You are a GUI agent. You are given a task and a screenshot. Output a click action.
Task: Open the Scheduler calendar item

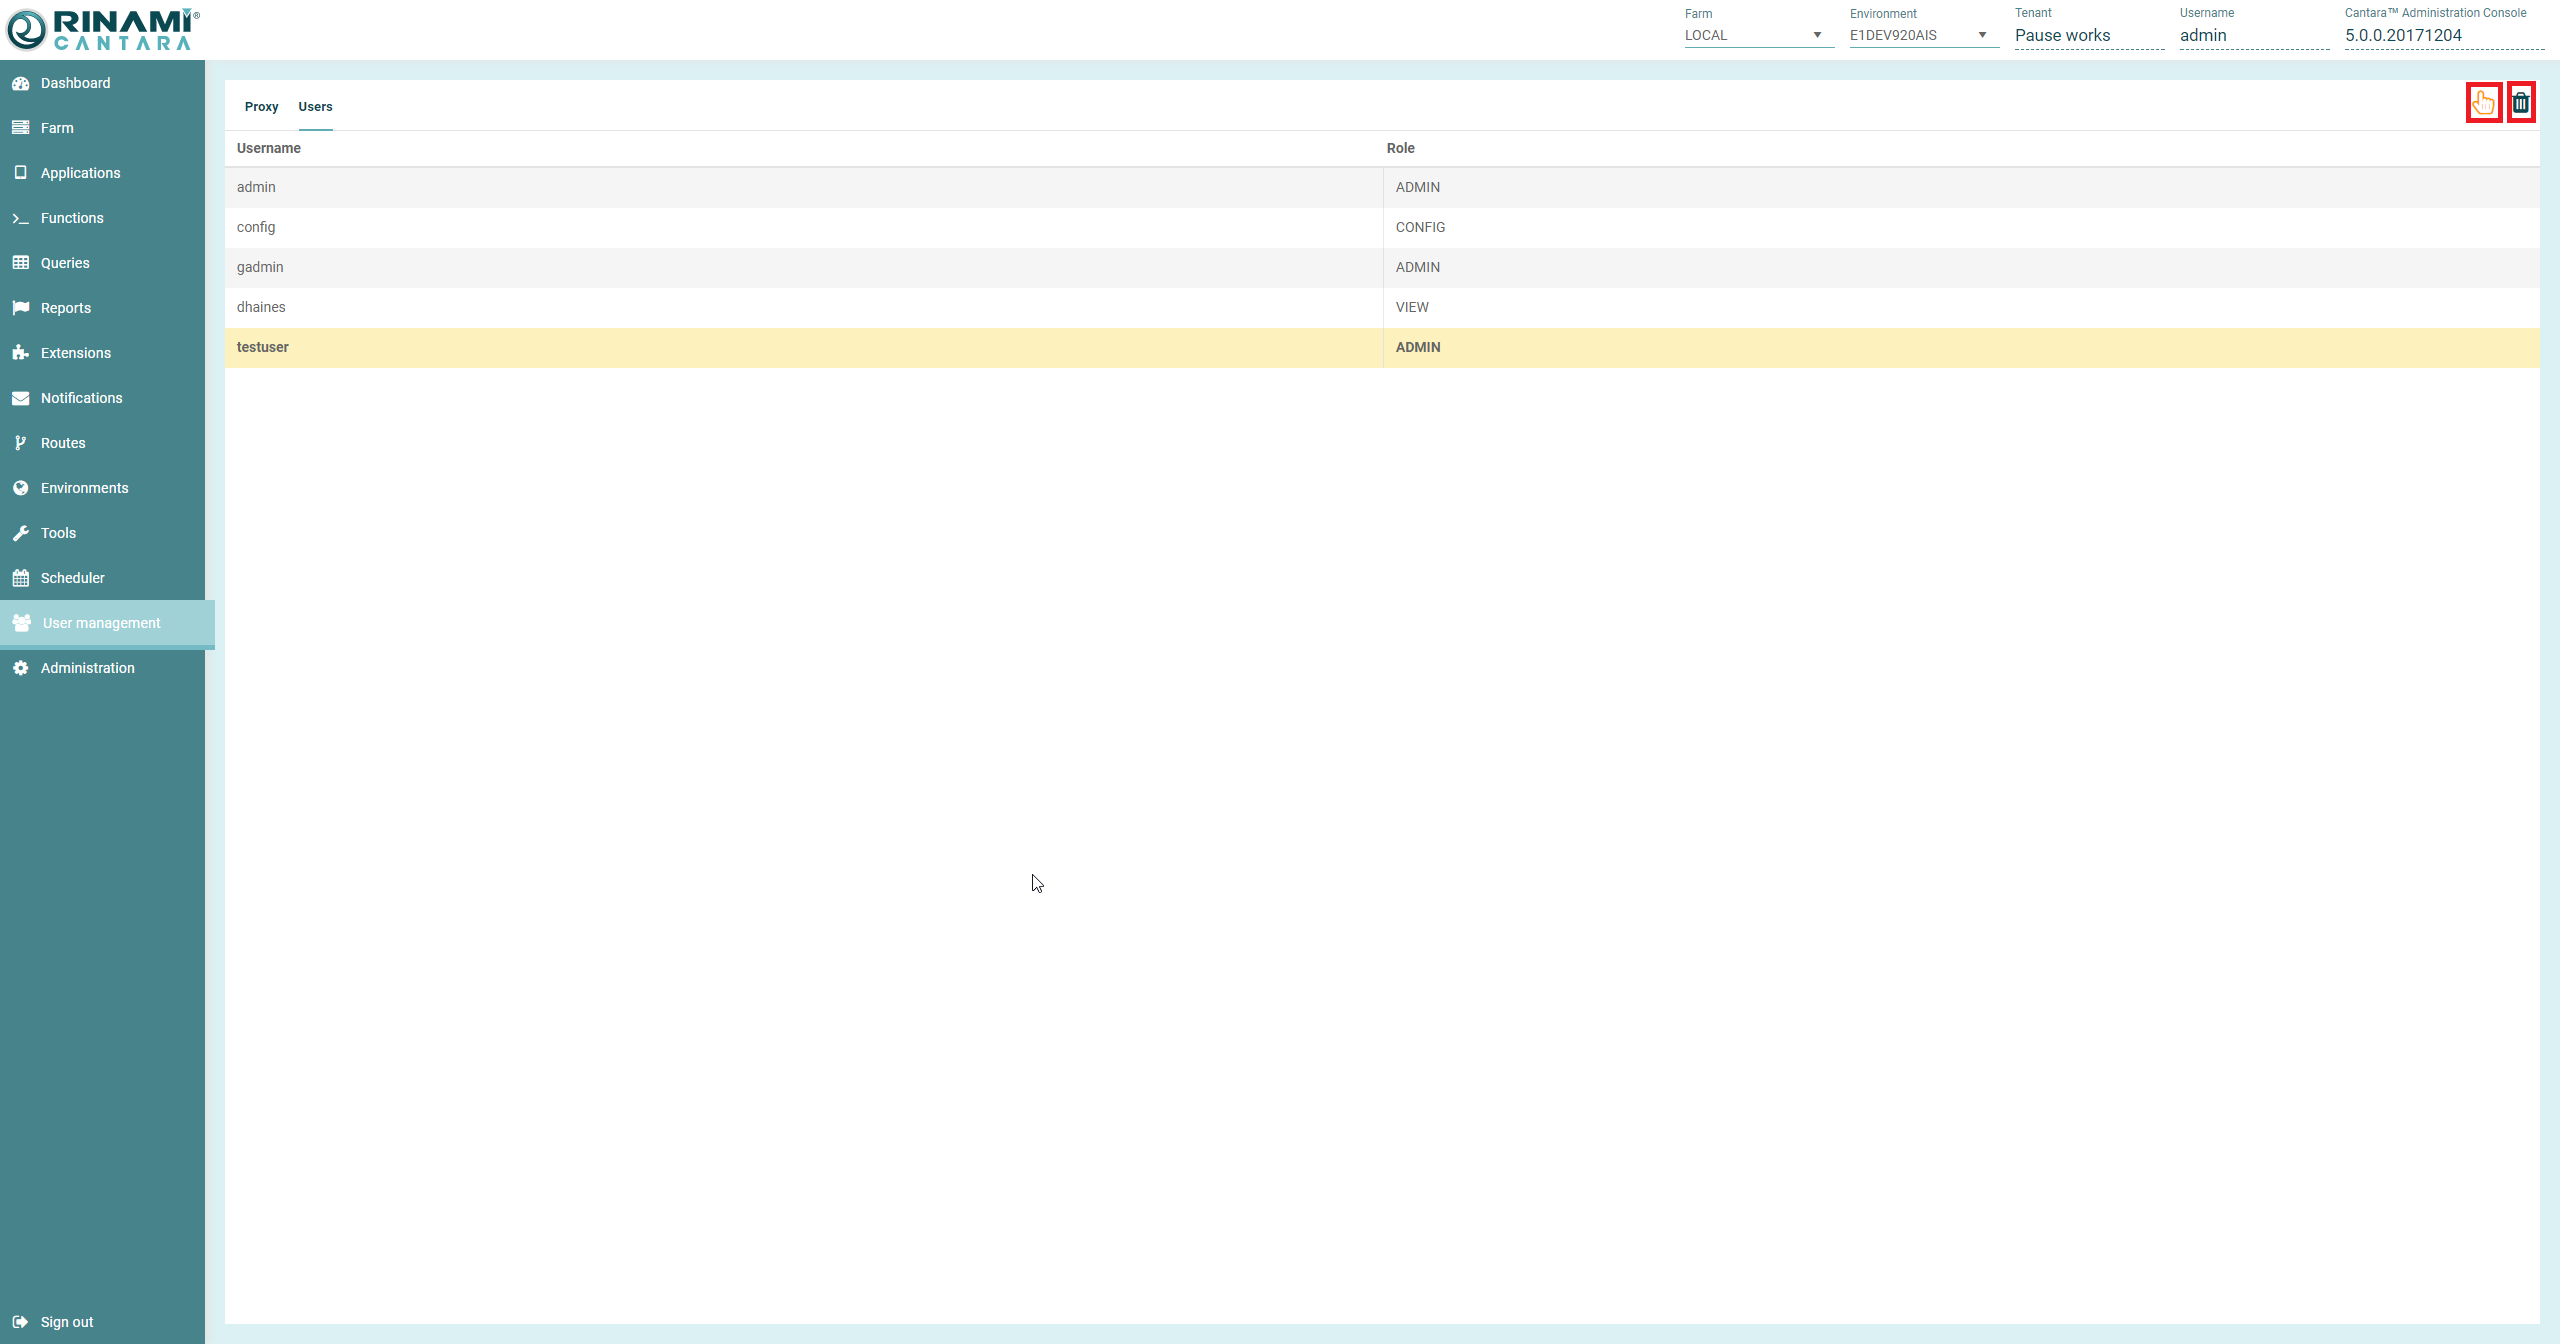[x=72, y=578]
